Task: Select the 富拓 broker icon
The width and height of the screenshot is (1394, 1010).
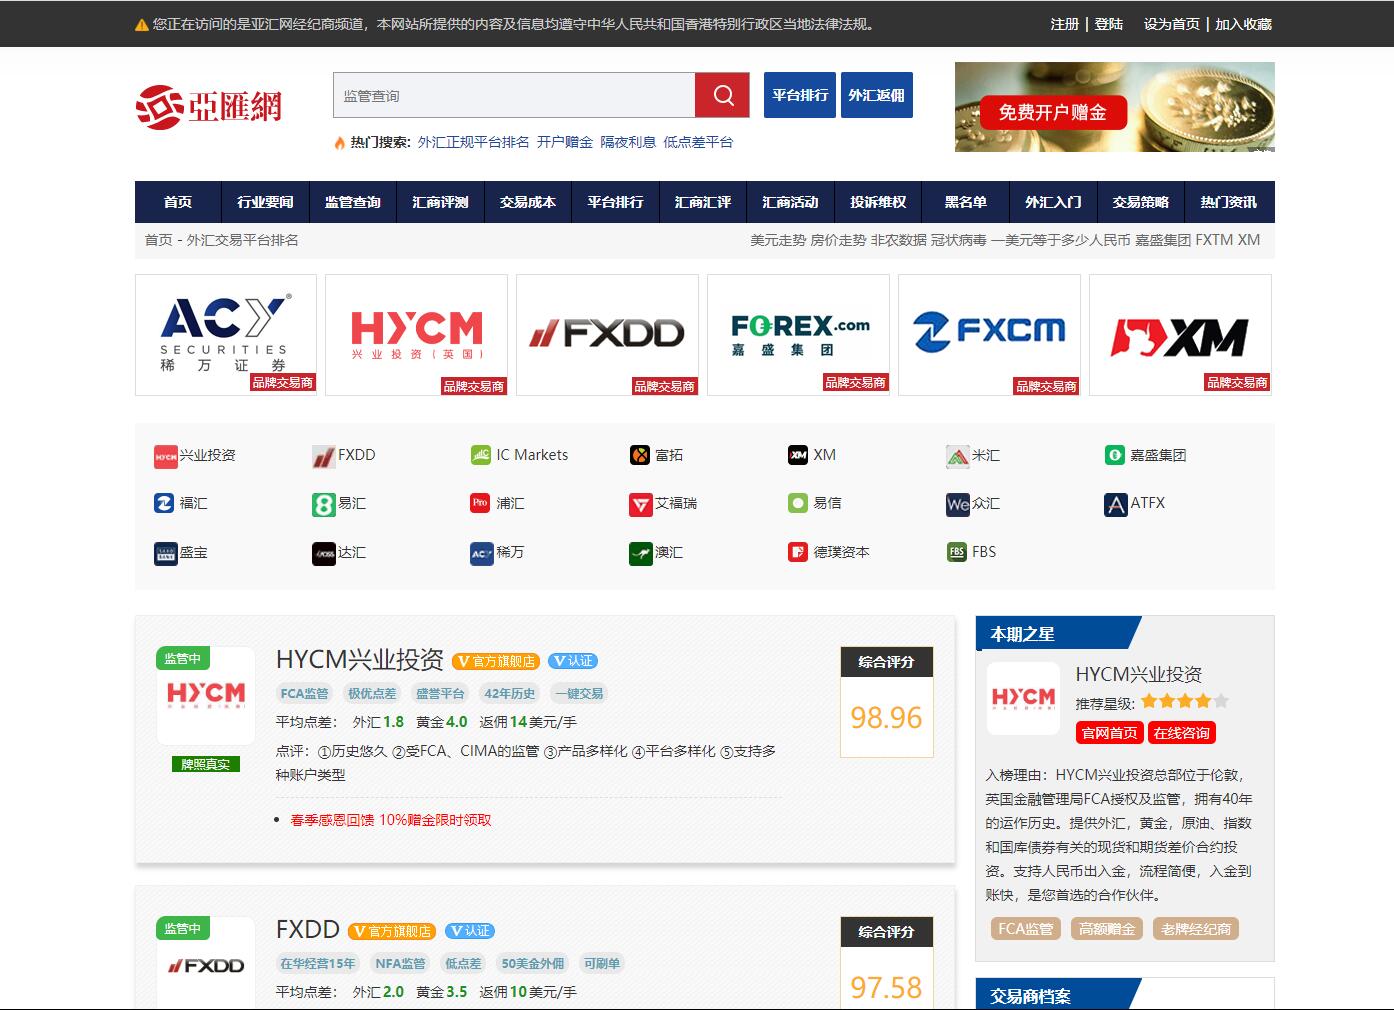Action: click(x=640, y=455)
